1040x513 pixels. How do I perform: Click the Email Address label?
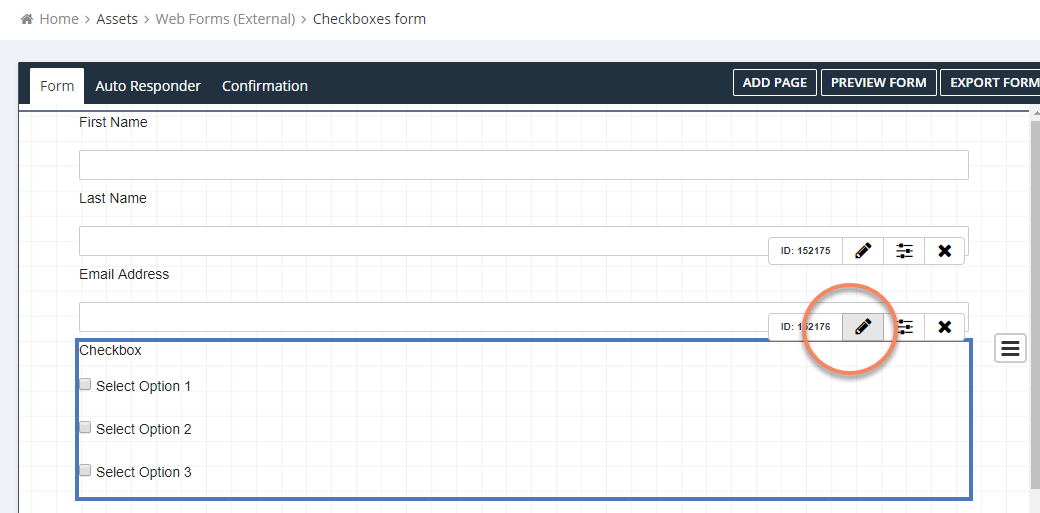click(124, 274)
